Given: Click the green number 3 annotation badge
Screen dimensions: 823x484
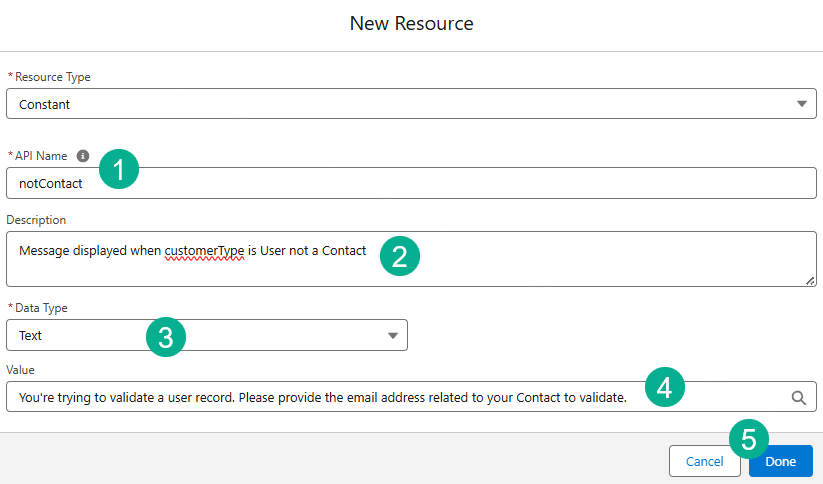Looking at the screenshot, I should (x=166, y=336).
